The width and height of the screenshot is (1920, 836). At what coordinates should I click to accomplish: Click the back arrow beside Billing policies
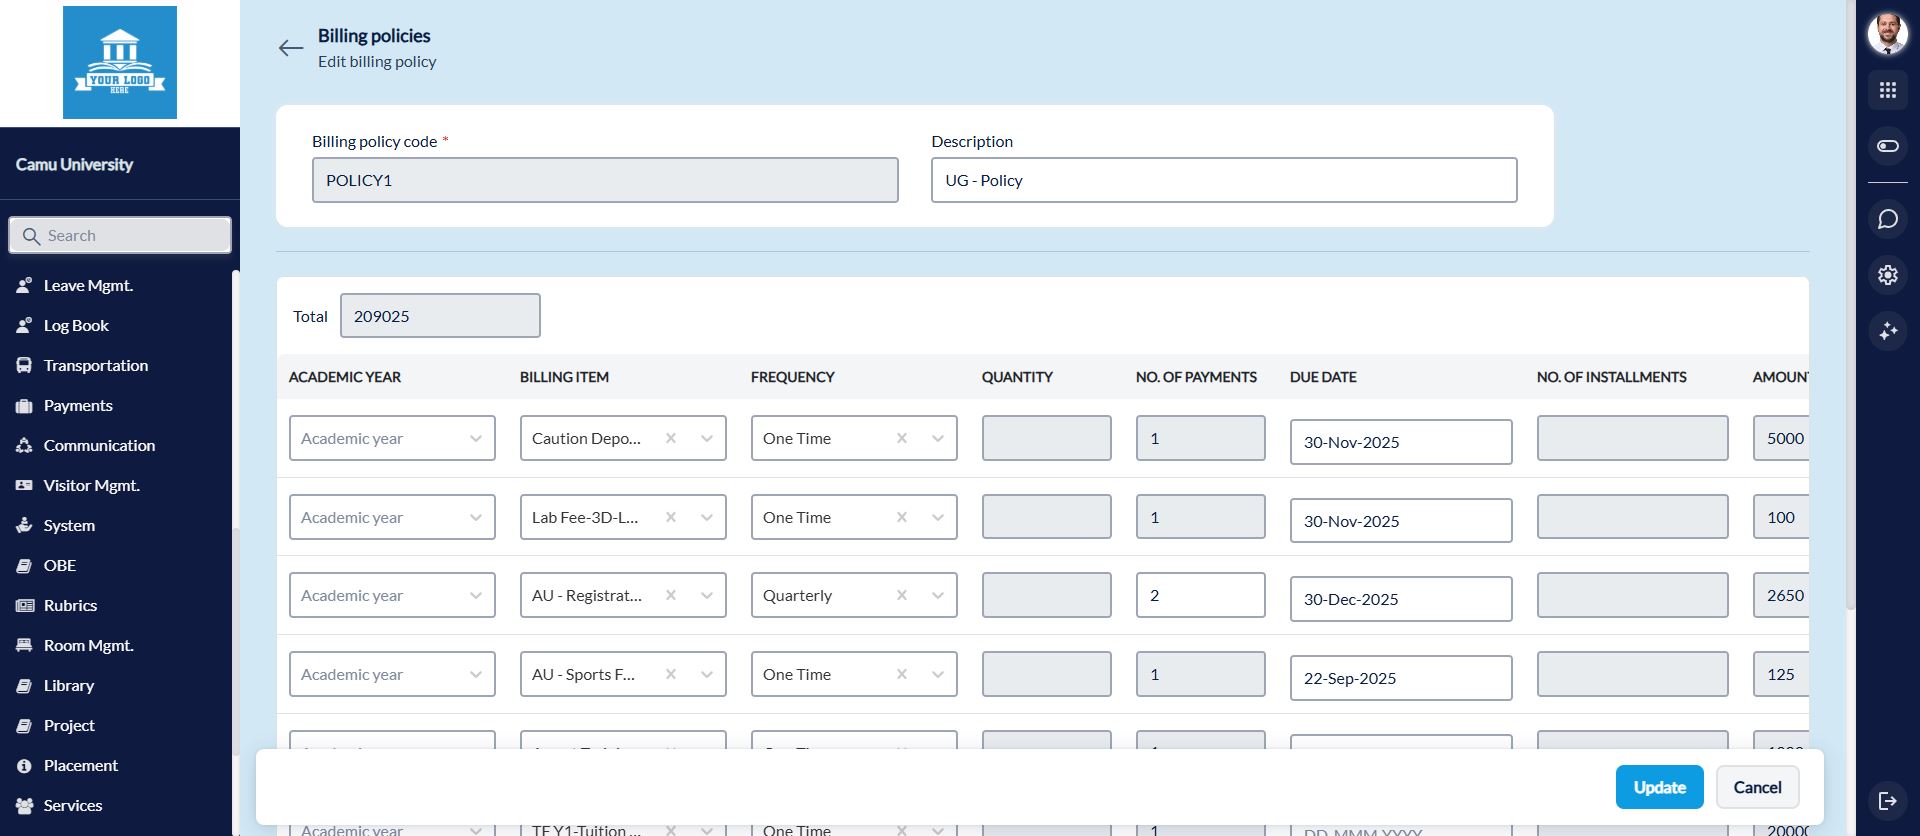coord(291,48)
